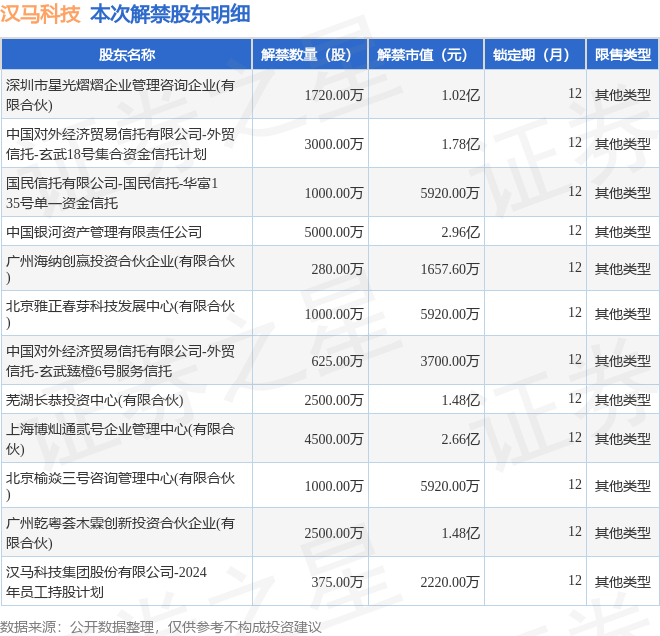The width and height of the screenshot is (660, 636).
Task: Click shareholder 芜湖长恭投资中心(有限合伙)
Action: (95, 400)
